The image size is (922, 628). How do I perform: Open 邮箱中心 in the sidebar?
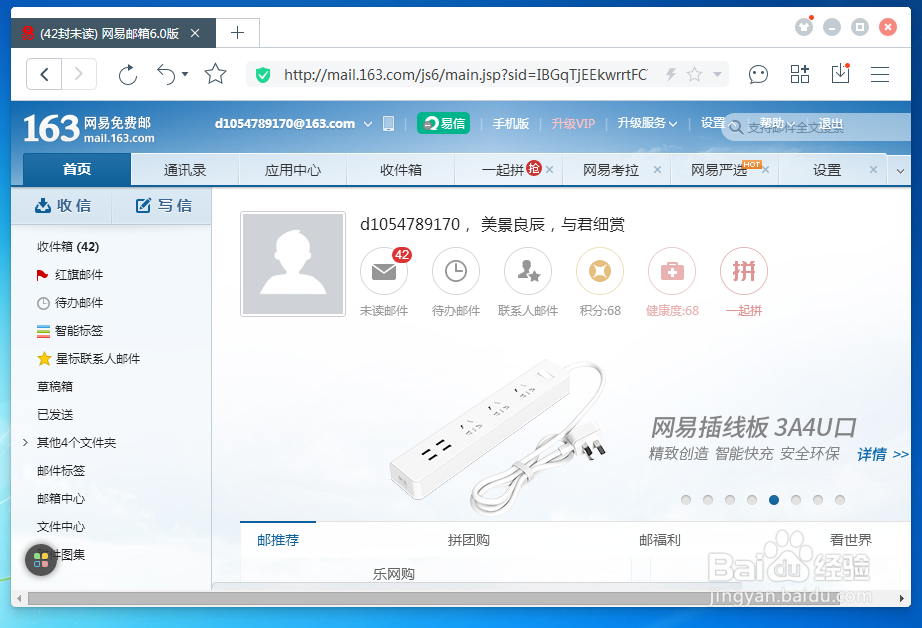(x=61, y=499)
